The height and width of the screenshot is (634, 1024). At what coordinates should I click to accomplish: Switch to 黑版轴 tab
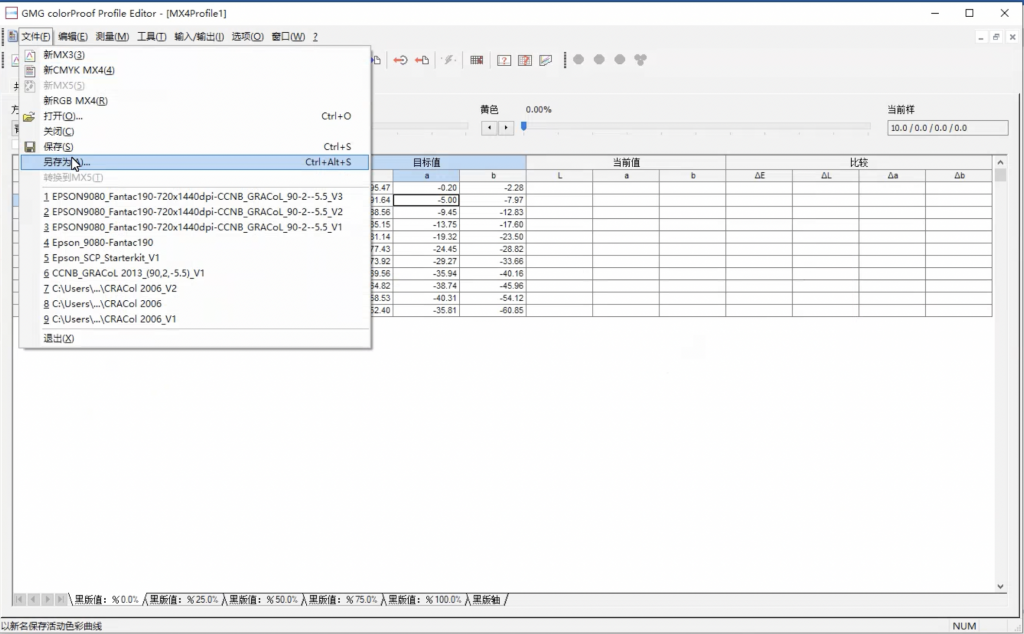[487, 599]
